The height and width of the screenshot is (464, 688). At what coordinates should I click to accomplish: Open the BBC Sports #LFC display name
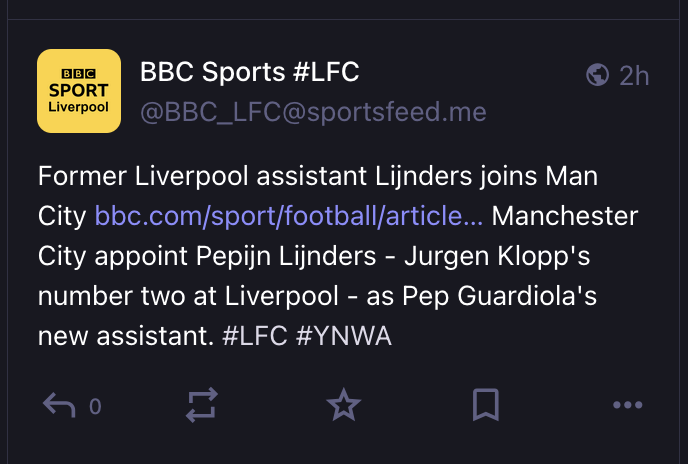point(250,72)
